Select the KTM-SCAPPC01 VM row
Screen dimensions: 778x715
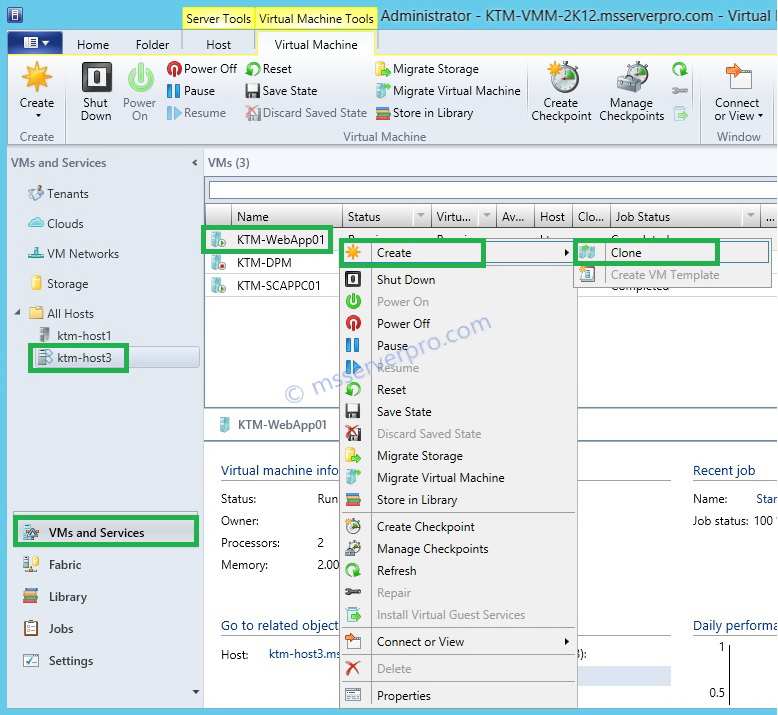tap(278, 286)
